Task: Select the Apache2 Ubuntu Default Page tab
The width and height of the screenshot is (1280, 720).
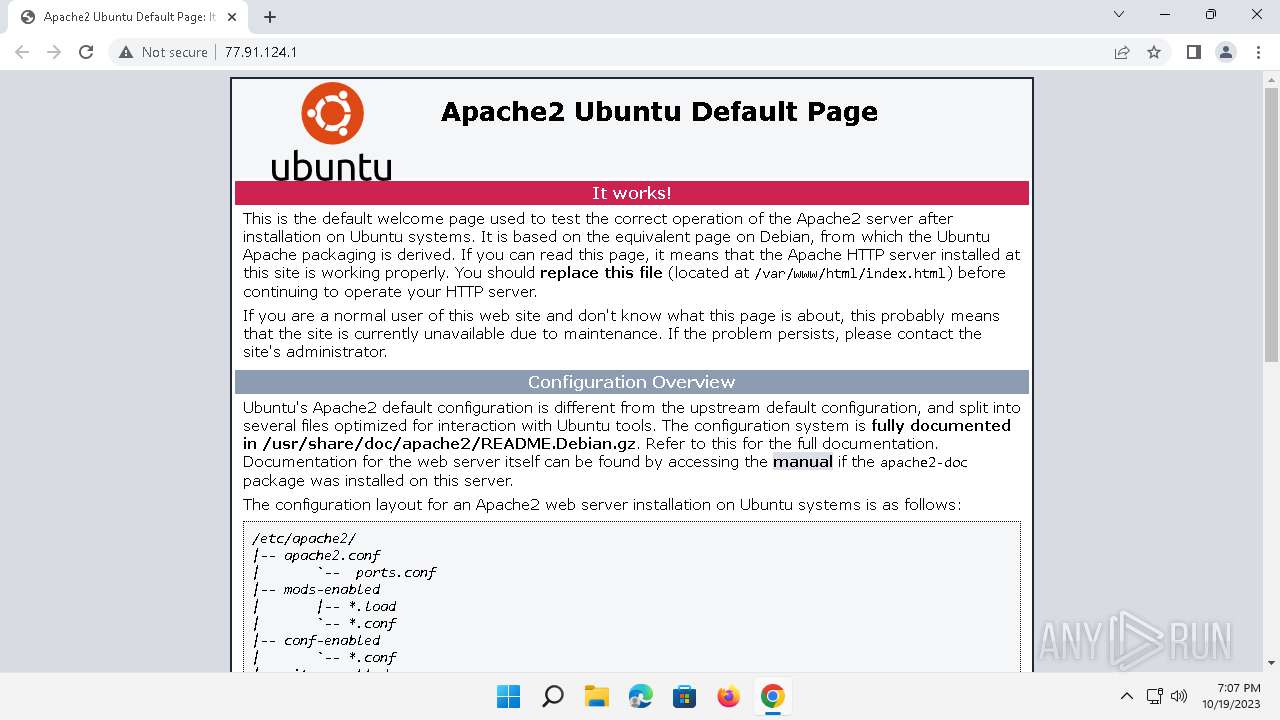Action: [x=128, y=17]
